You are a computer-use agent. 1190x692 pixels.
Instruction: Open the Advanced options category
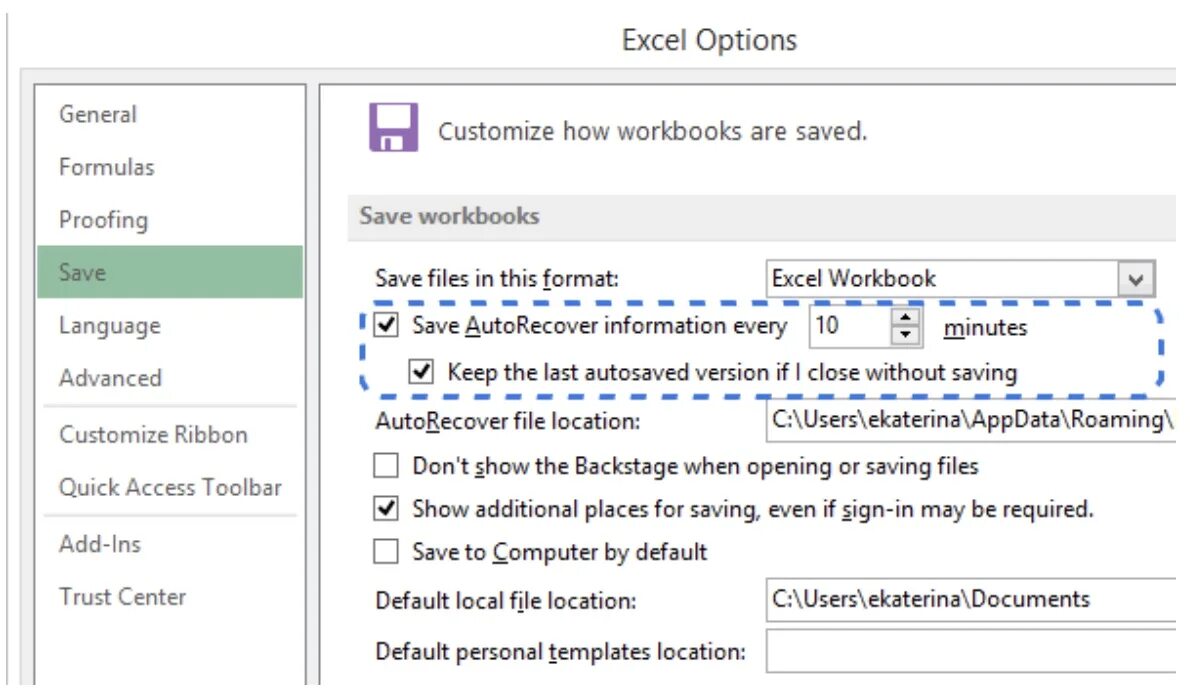(110, 378)
